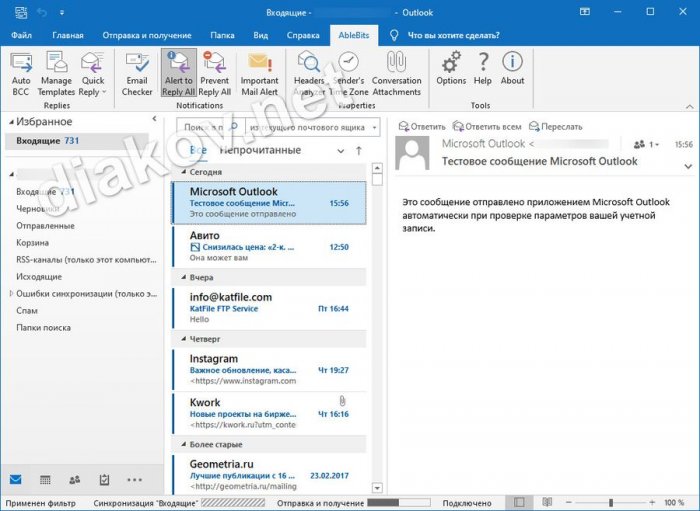The image size is (700, 511).
Task: Open Sender's Time Zone
Action: click(x=349, y=74)
